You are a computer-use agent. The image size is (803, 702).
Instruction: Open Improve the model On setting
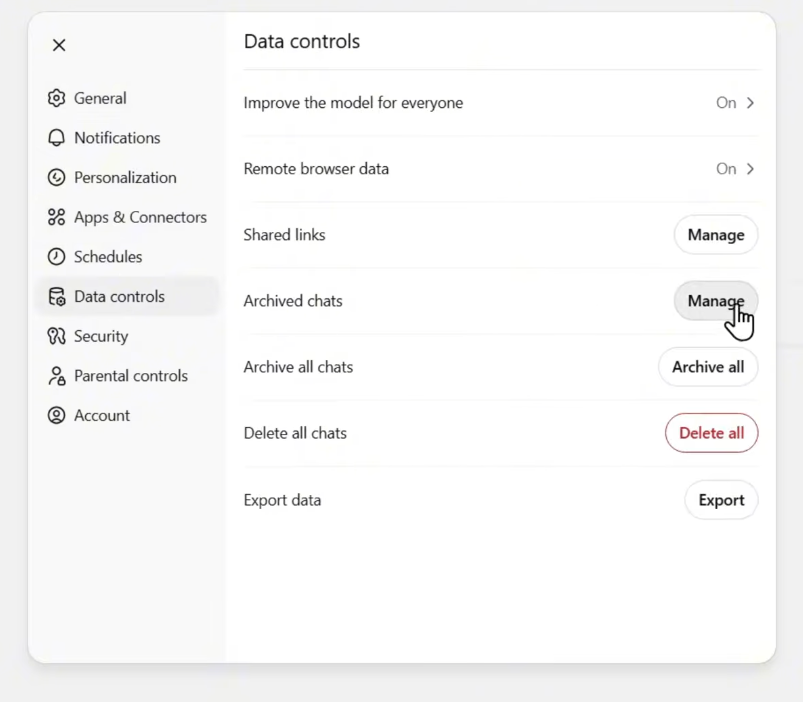pos(726,103)
